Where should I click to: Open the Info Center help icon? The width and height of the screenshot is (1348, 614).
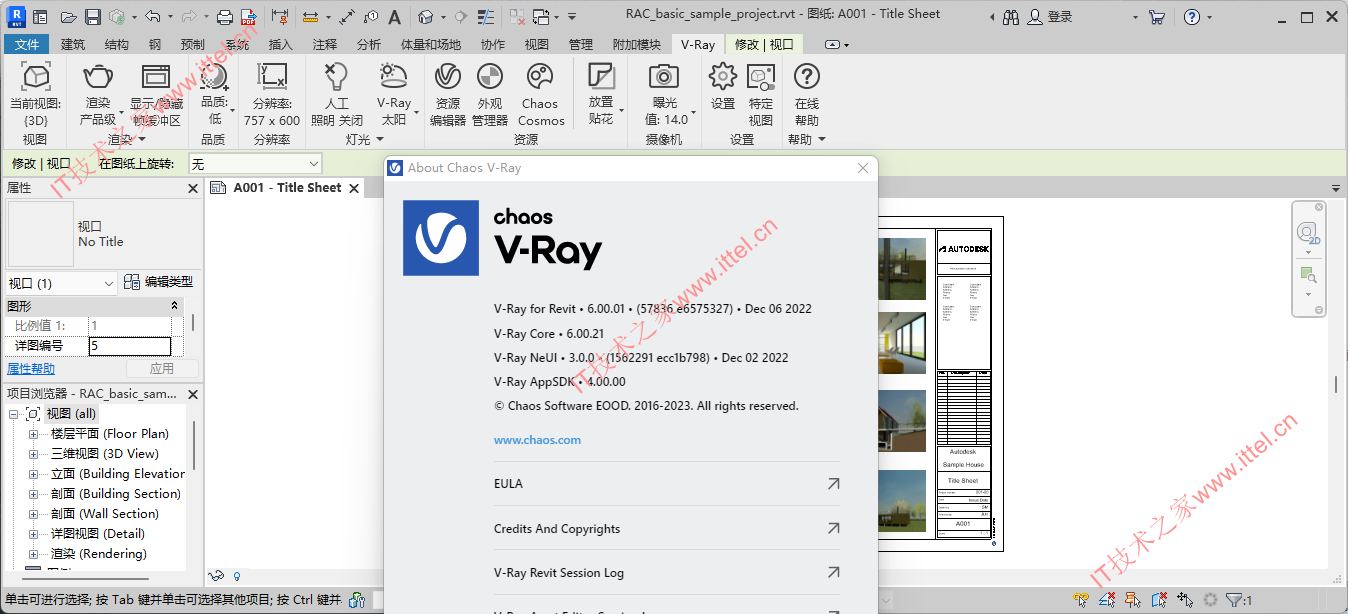[x=1191, y=17]
